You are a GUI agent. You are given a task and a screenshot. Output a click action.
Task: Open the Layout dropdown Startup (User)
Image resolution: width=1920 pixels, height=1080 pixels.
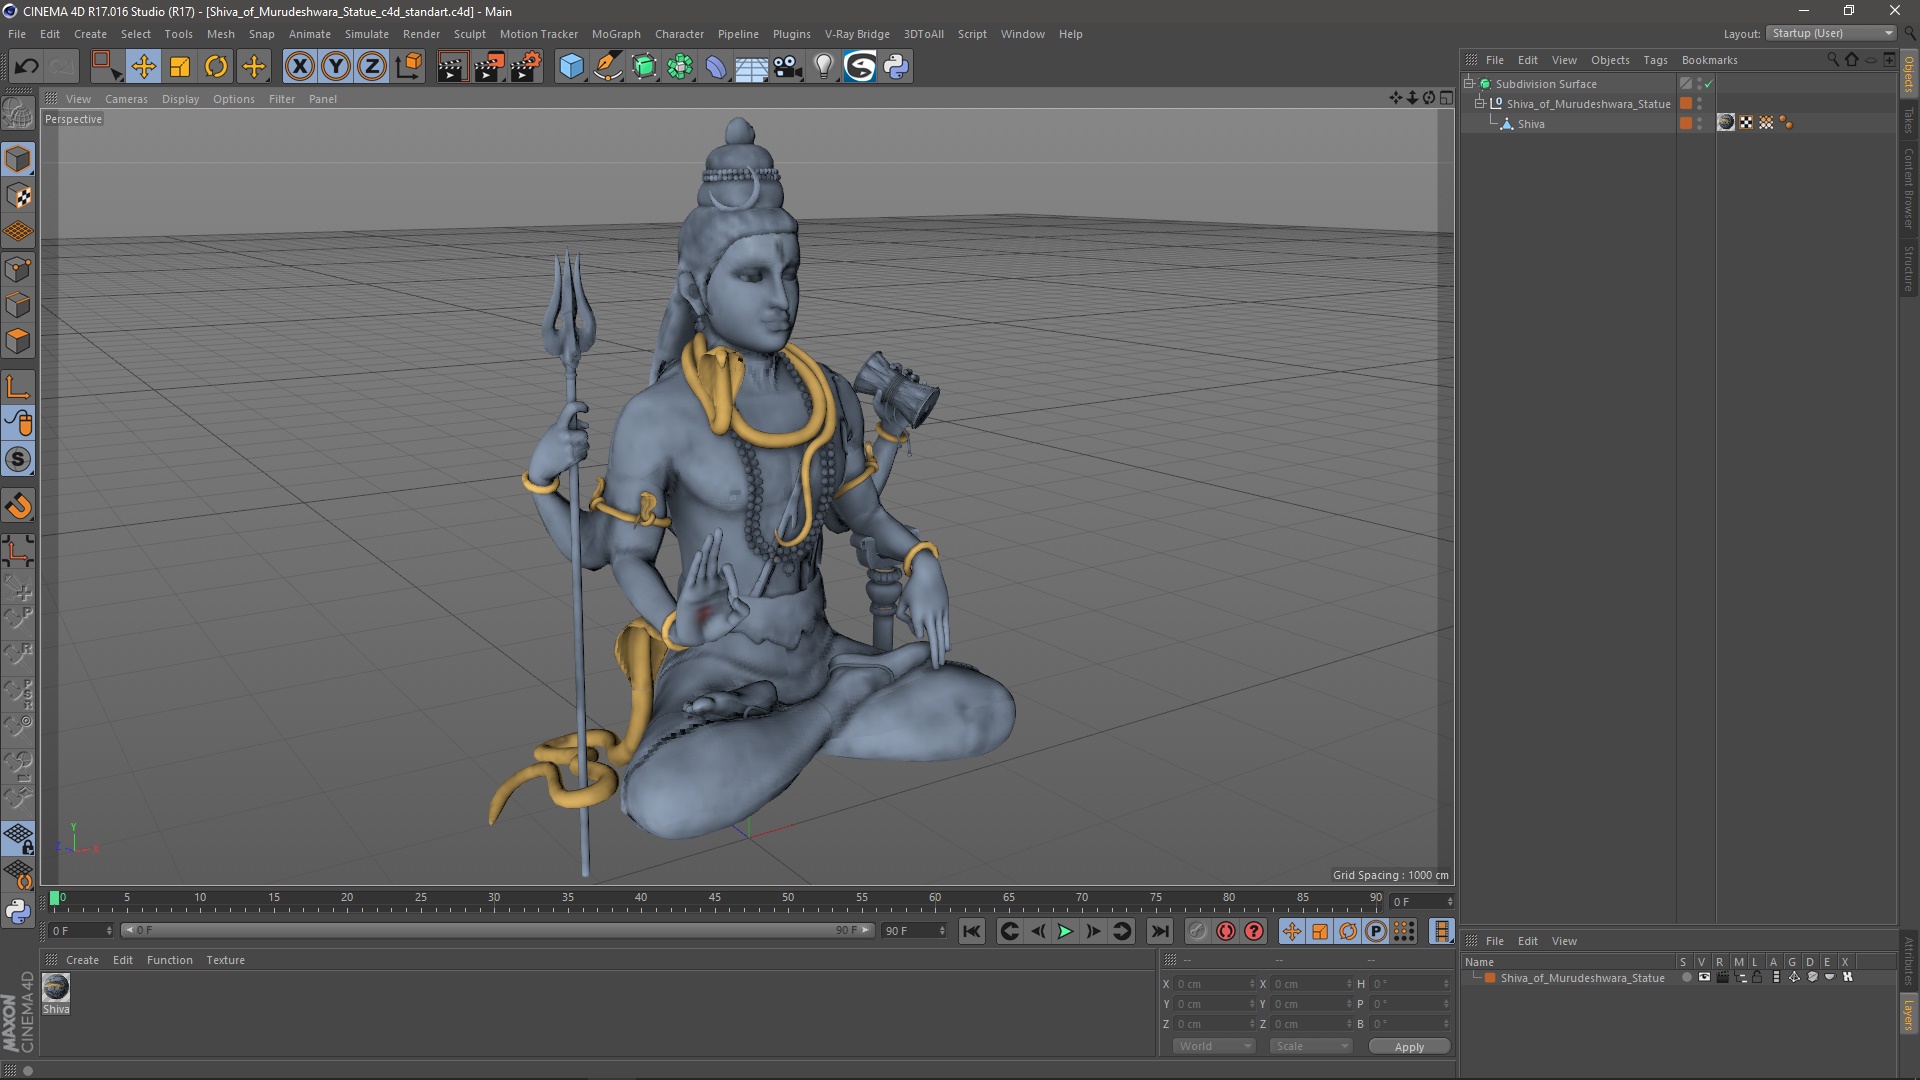click(x=1832, y=33)
